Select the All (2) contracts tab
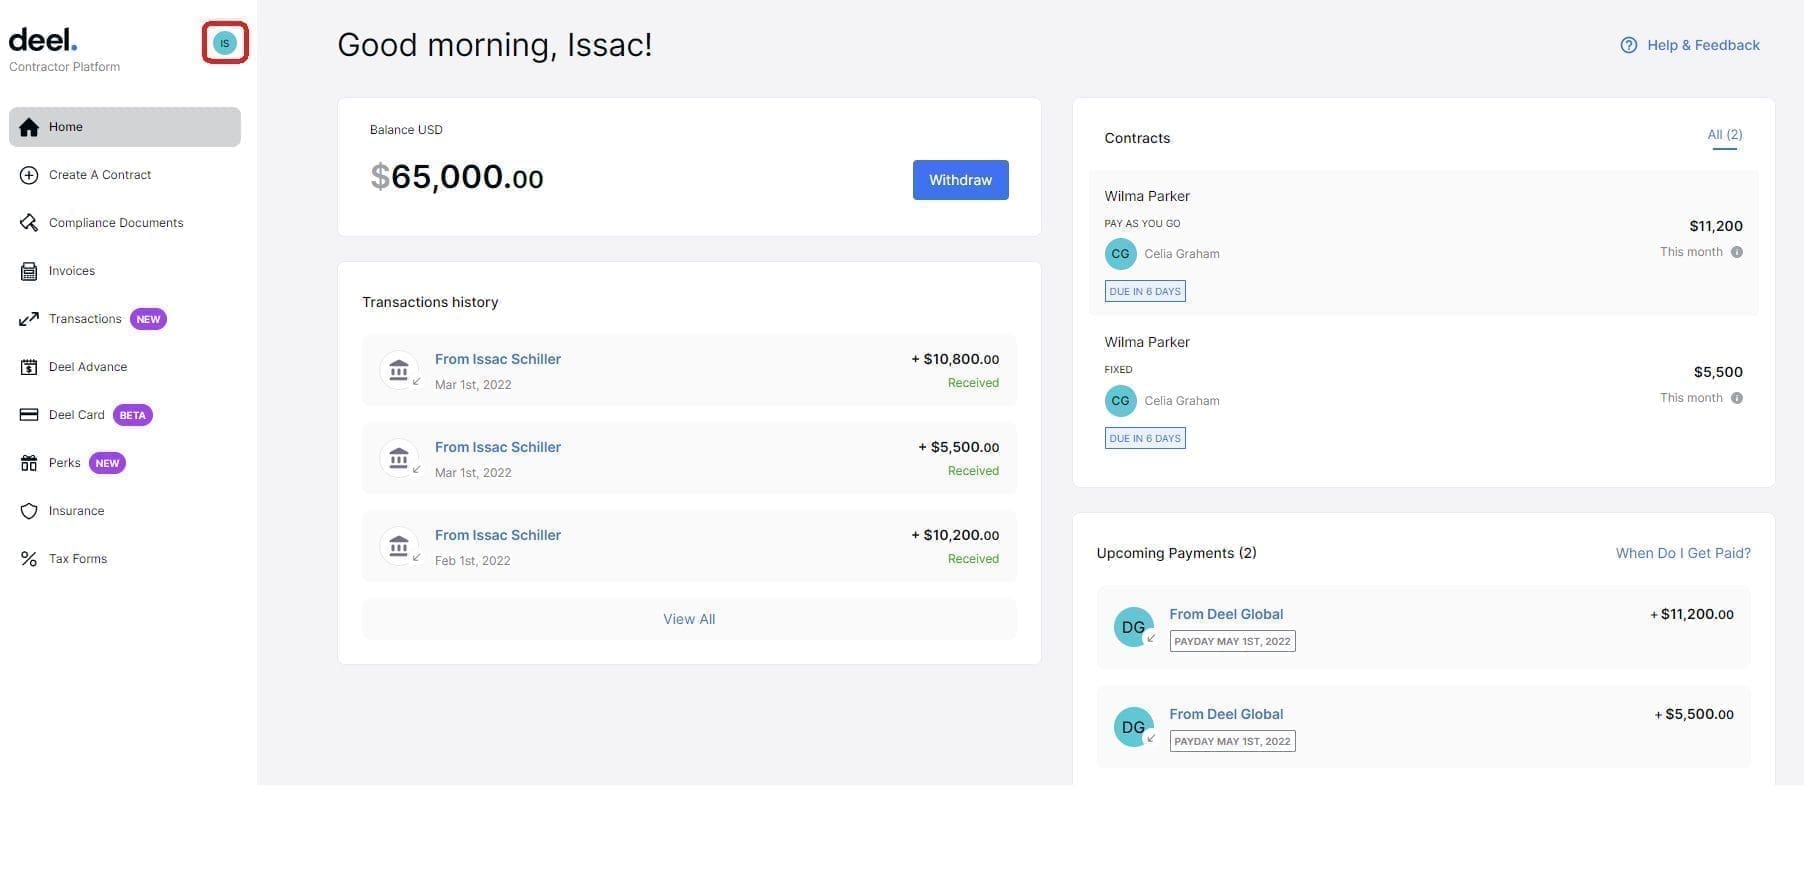1804x886 pixels. [1725, 135]
